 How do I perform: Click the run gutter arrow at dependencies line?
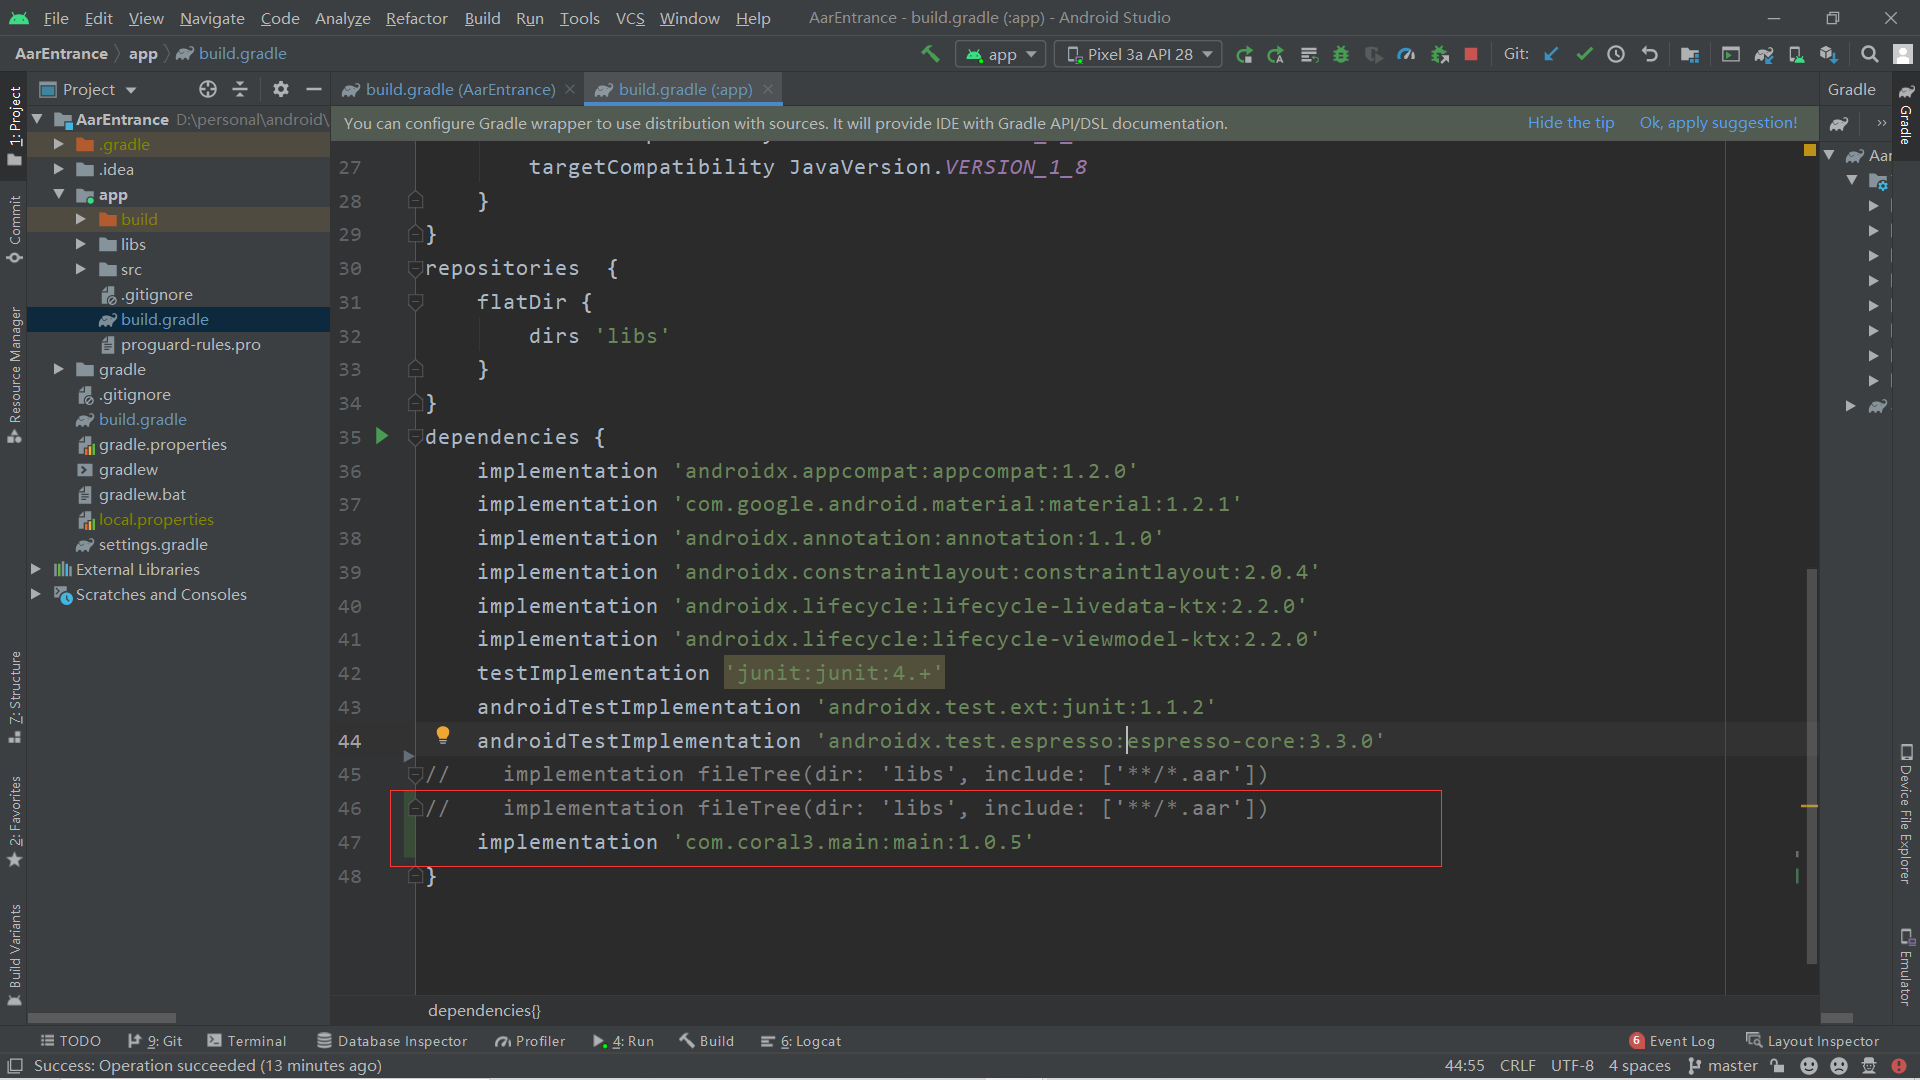(x=381, y=436)
